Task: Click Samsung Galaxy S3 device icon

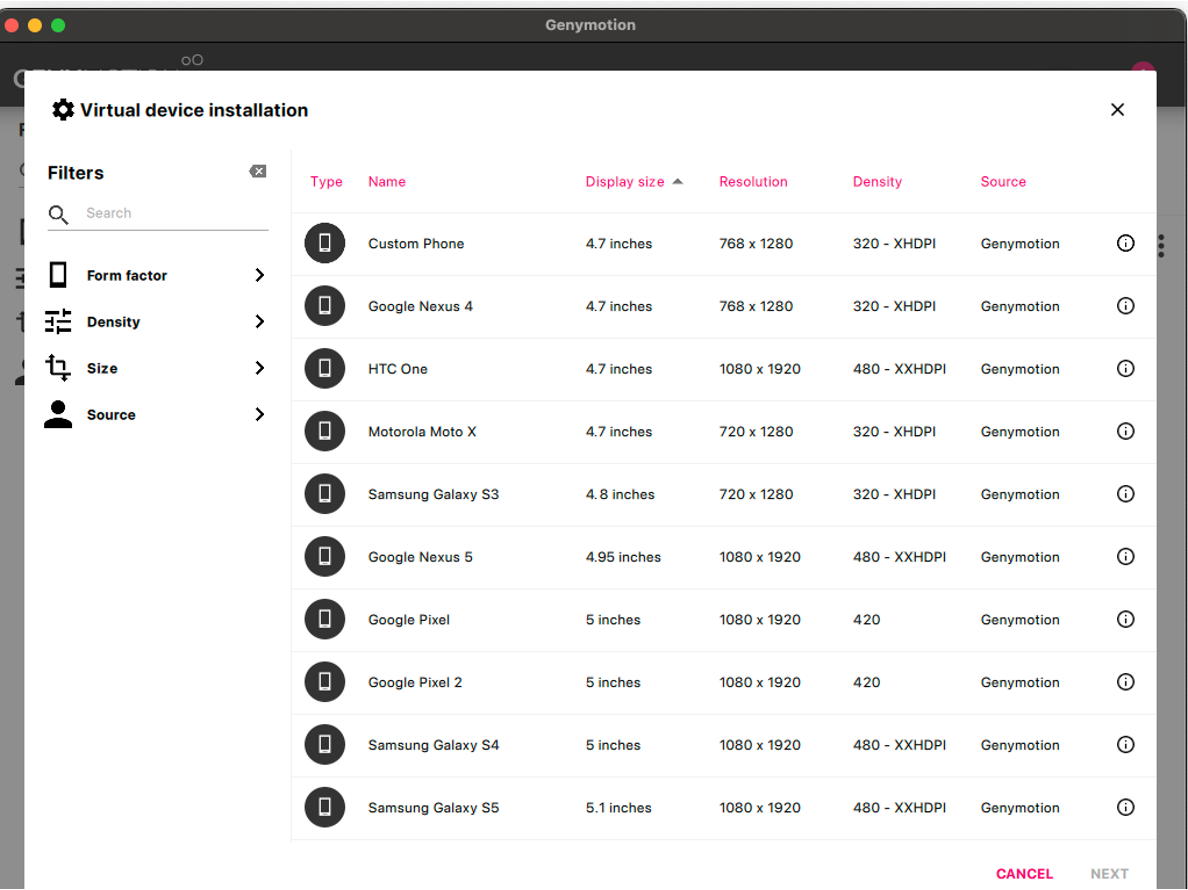Action: click(x=325, y=494)
